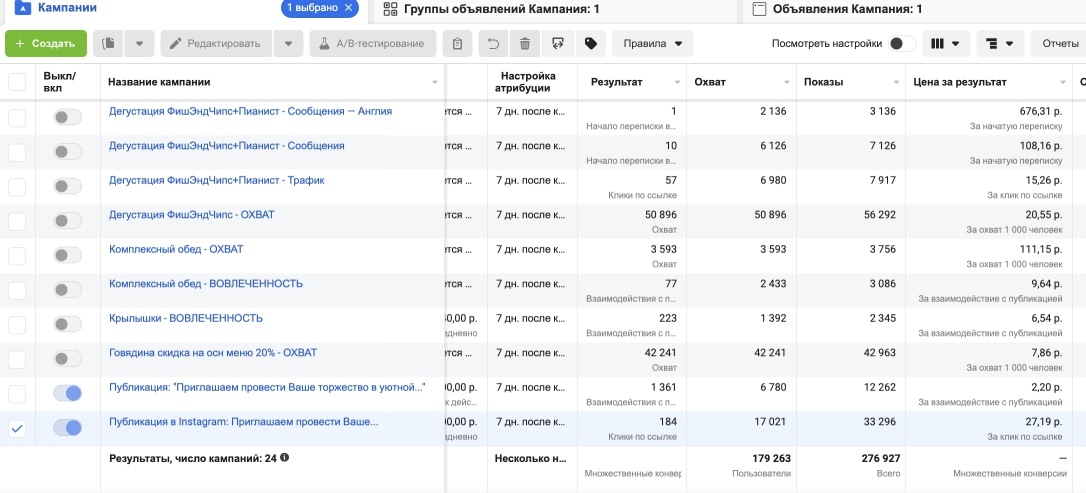Click Объявления tab window icon
This screenshot has width=1086, height=493.
click(x=760, y=9)
